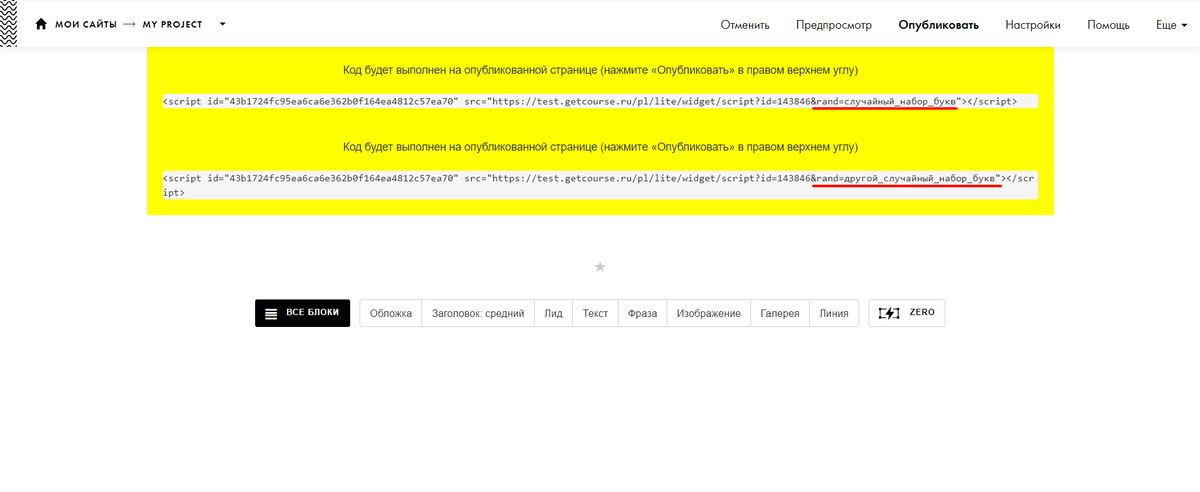Open the Помощь help menu
Viewport: 1200px width, 492px height.
pyautogui.click(x=1108, y=25)
